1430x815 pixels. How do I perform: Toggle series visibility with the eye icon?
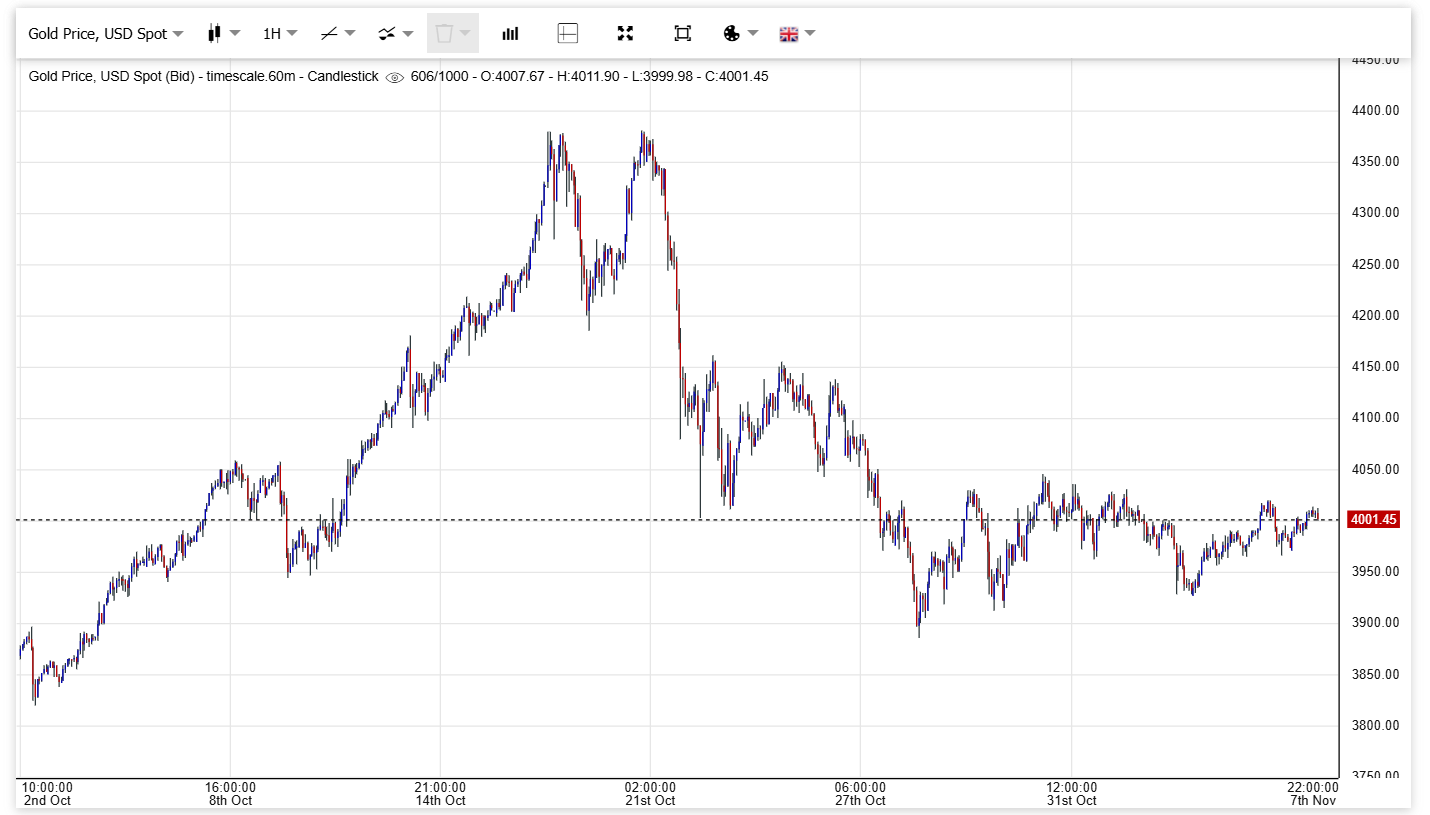pos(395,77)
